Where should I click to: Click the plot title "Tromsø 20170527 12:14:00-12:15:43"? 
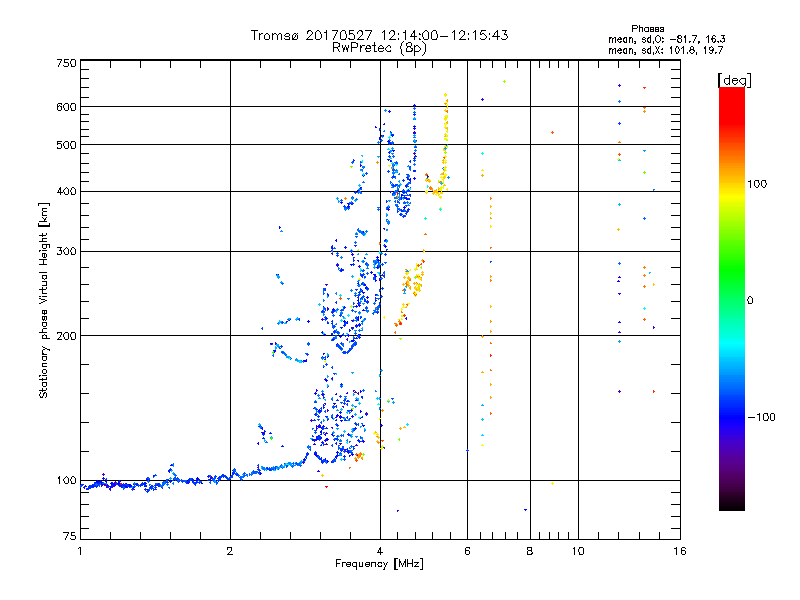[x=380, y=35]
